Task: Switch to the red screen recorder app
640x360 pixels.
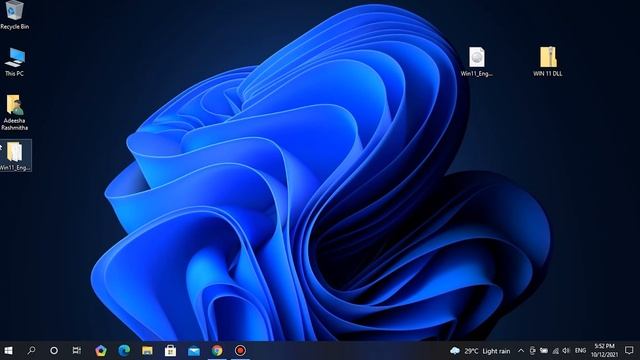Action: pos(240,351)
